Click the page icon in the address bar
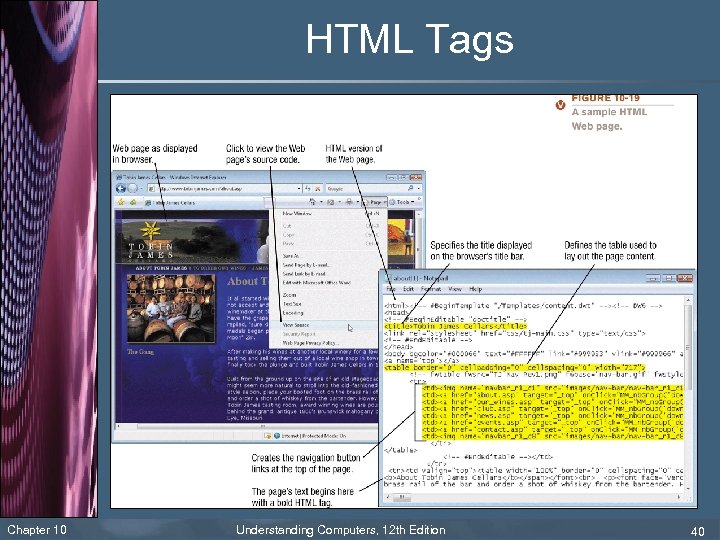The width and height of the screenshot is (720, 540). tap(151, 189)
